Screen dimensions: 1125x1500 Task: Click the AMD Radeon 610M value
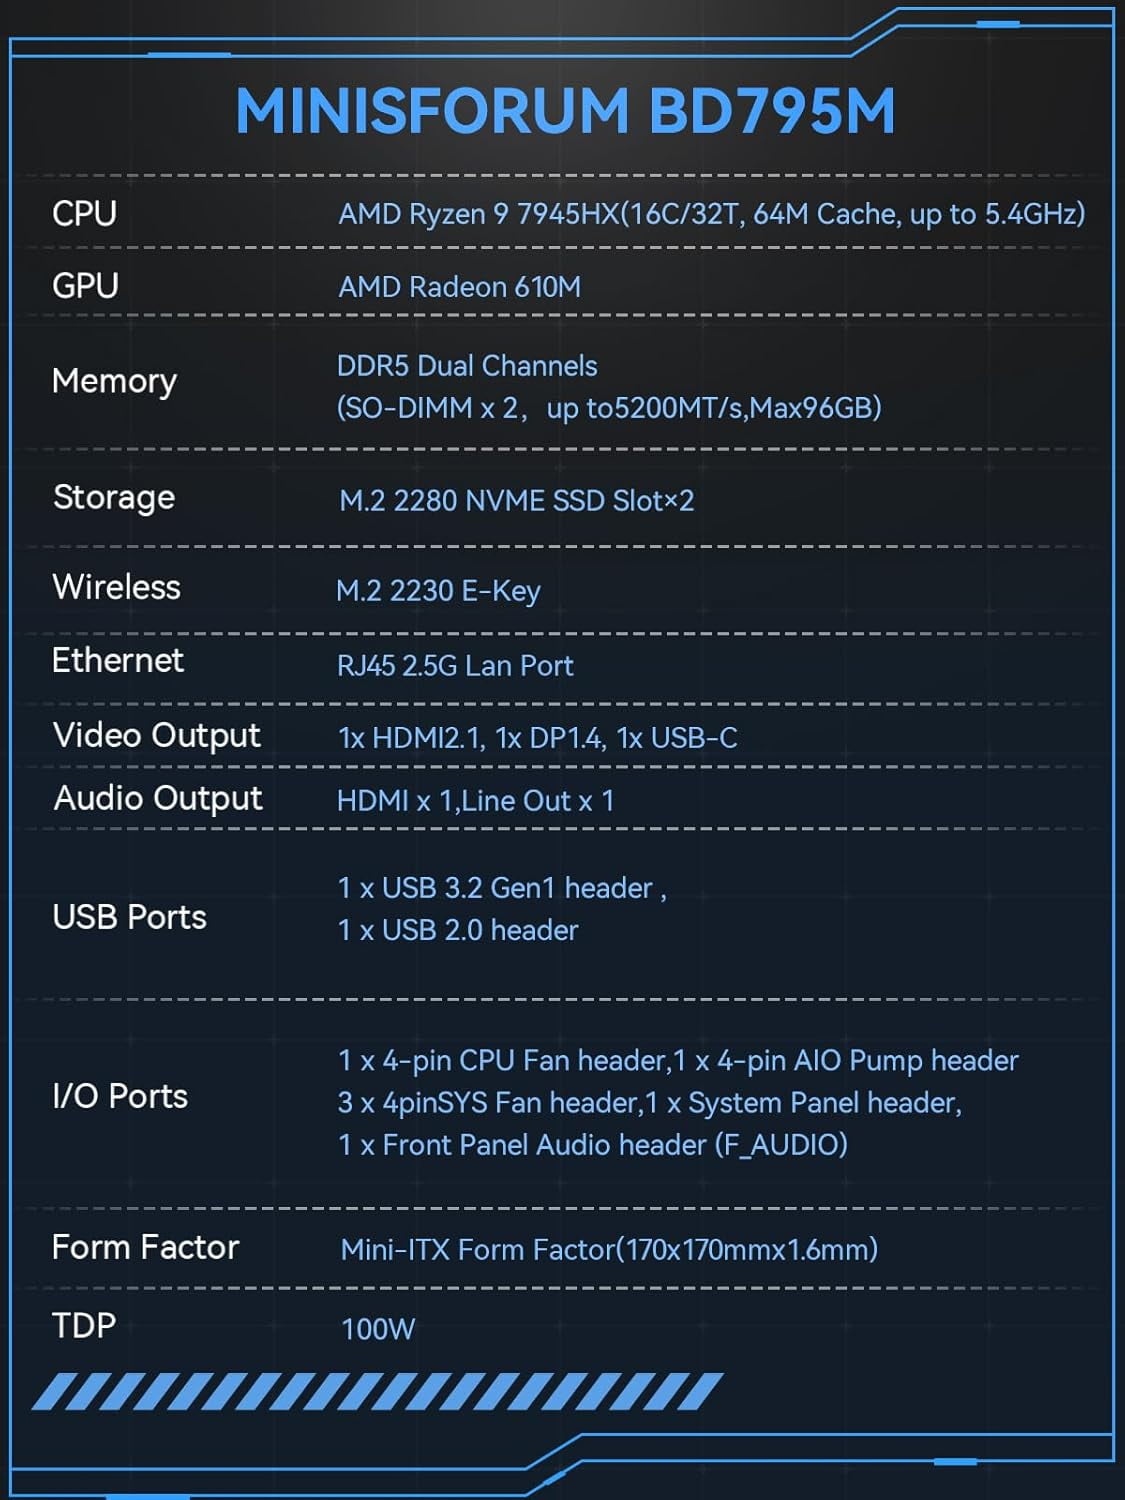click(459, 287)
